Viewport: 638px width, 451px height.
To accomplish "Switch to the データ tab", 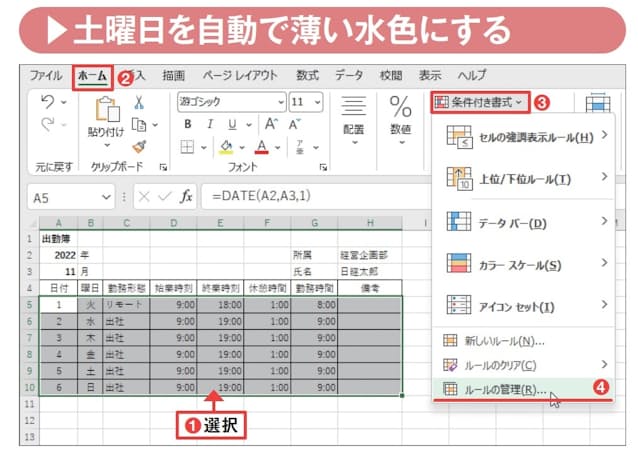I will pyautogui.click(x=349, y=76).
